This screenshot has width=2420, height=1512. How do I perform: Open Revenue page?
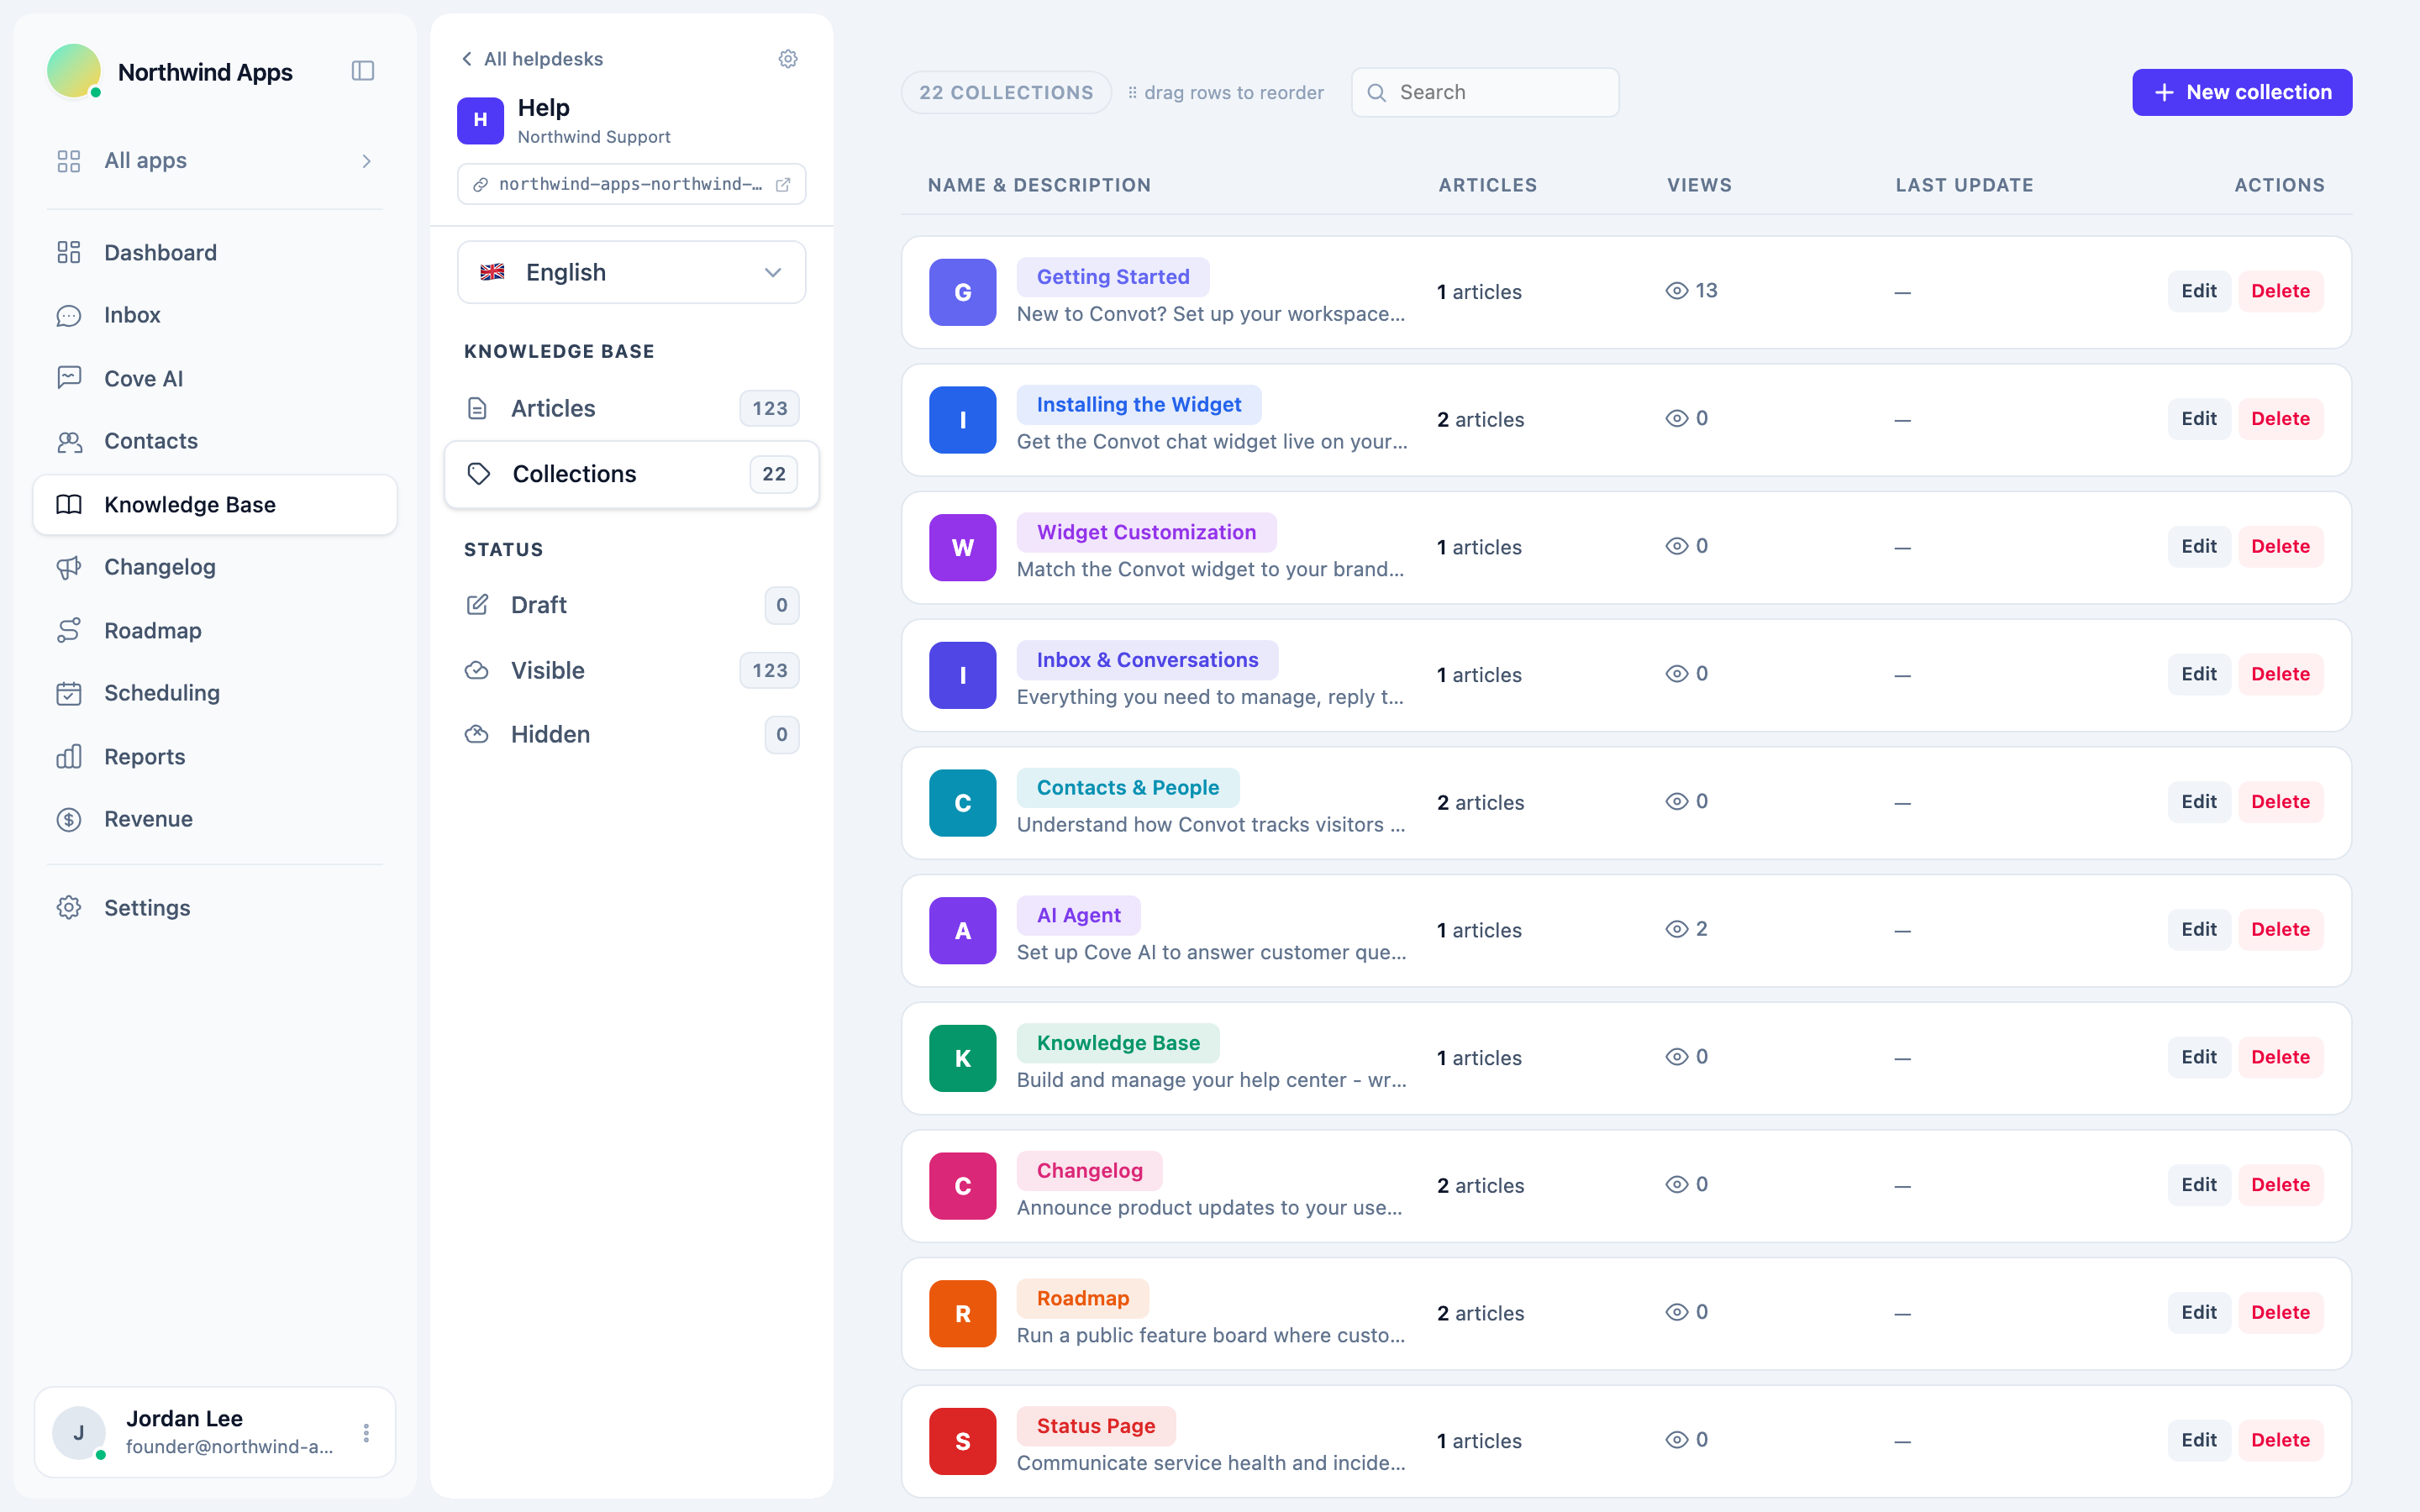point(215,819)
